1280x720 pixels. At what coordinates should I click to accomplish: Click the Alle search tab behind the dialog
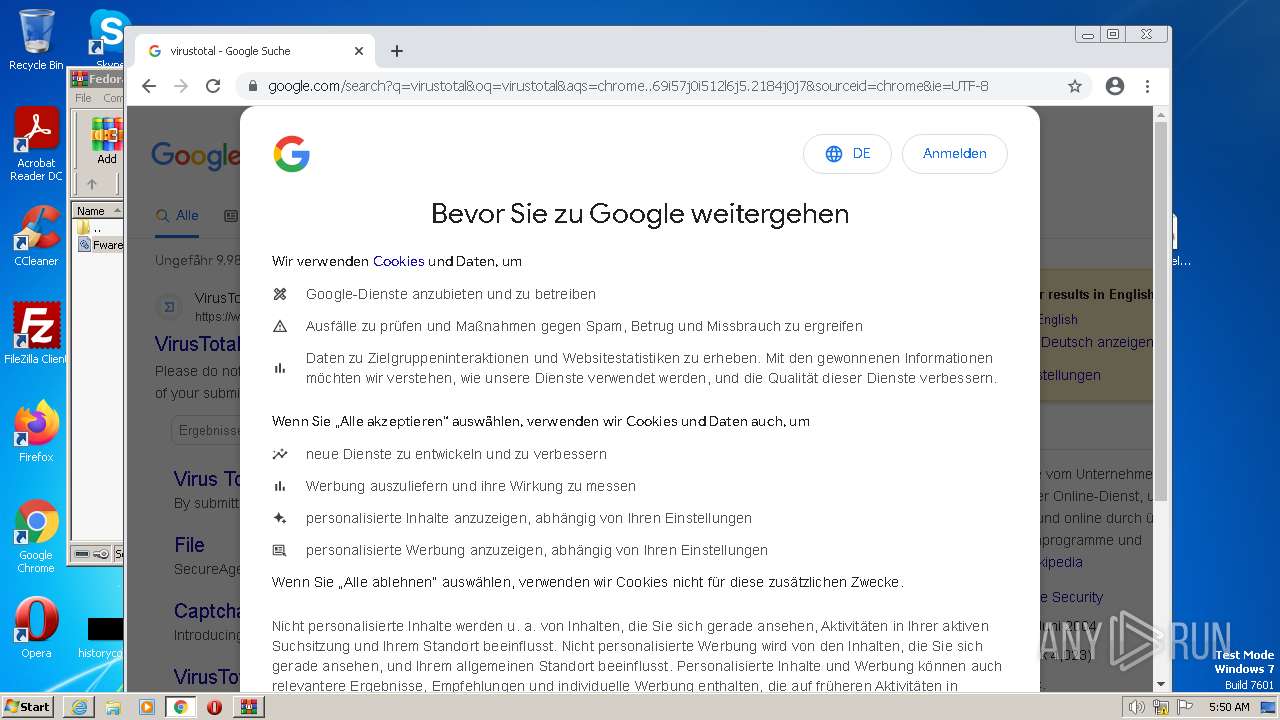pyautogui.click(x=178, y=215)
